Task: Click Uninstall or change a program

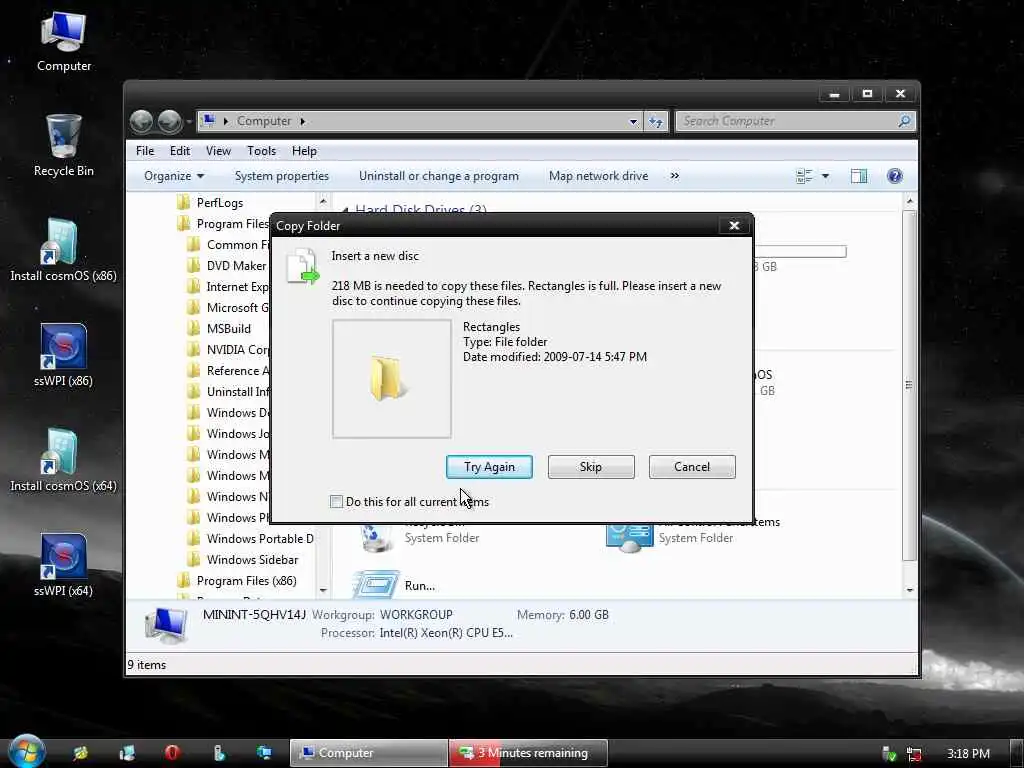Action: (x=439, y=176)
